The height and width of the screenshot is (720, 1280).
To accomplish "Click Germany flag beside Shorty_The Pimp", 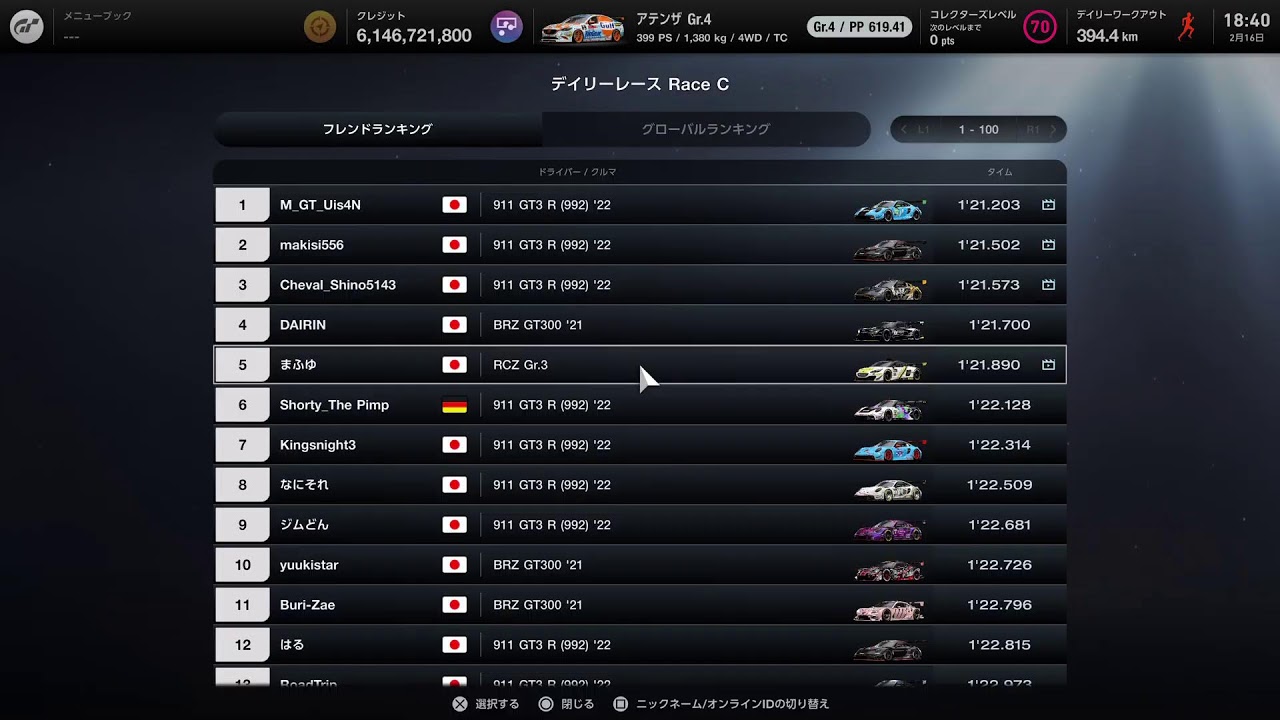I will (454, 405).
